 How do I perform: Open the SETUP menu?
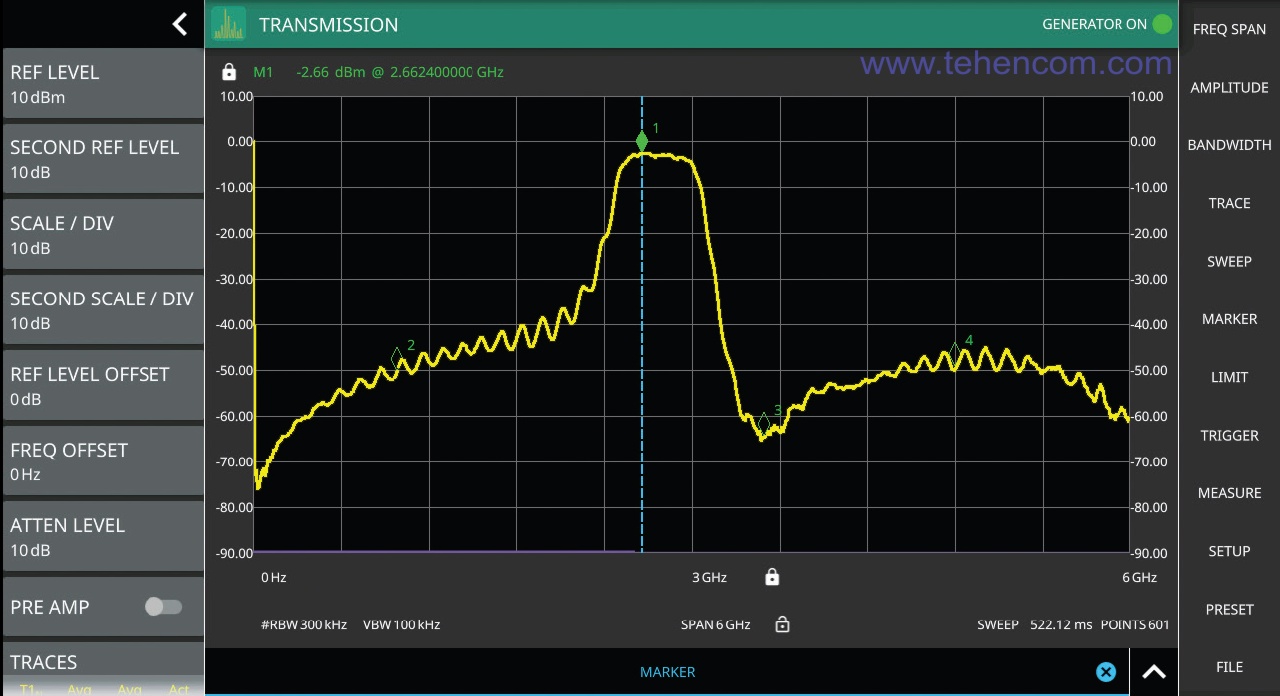coord(1229,551)
